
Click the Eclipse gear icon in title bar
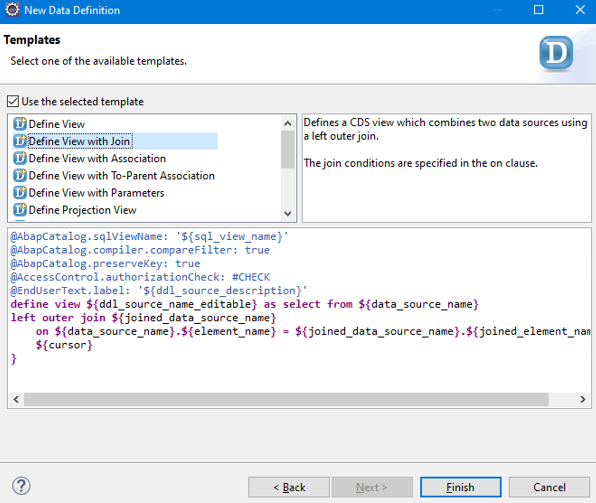(12, 10)
